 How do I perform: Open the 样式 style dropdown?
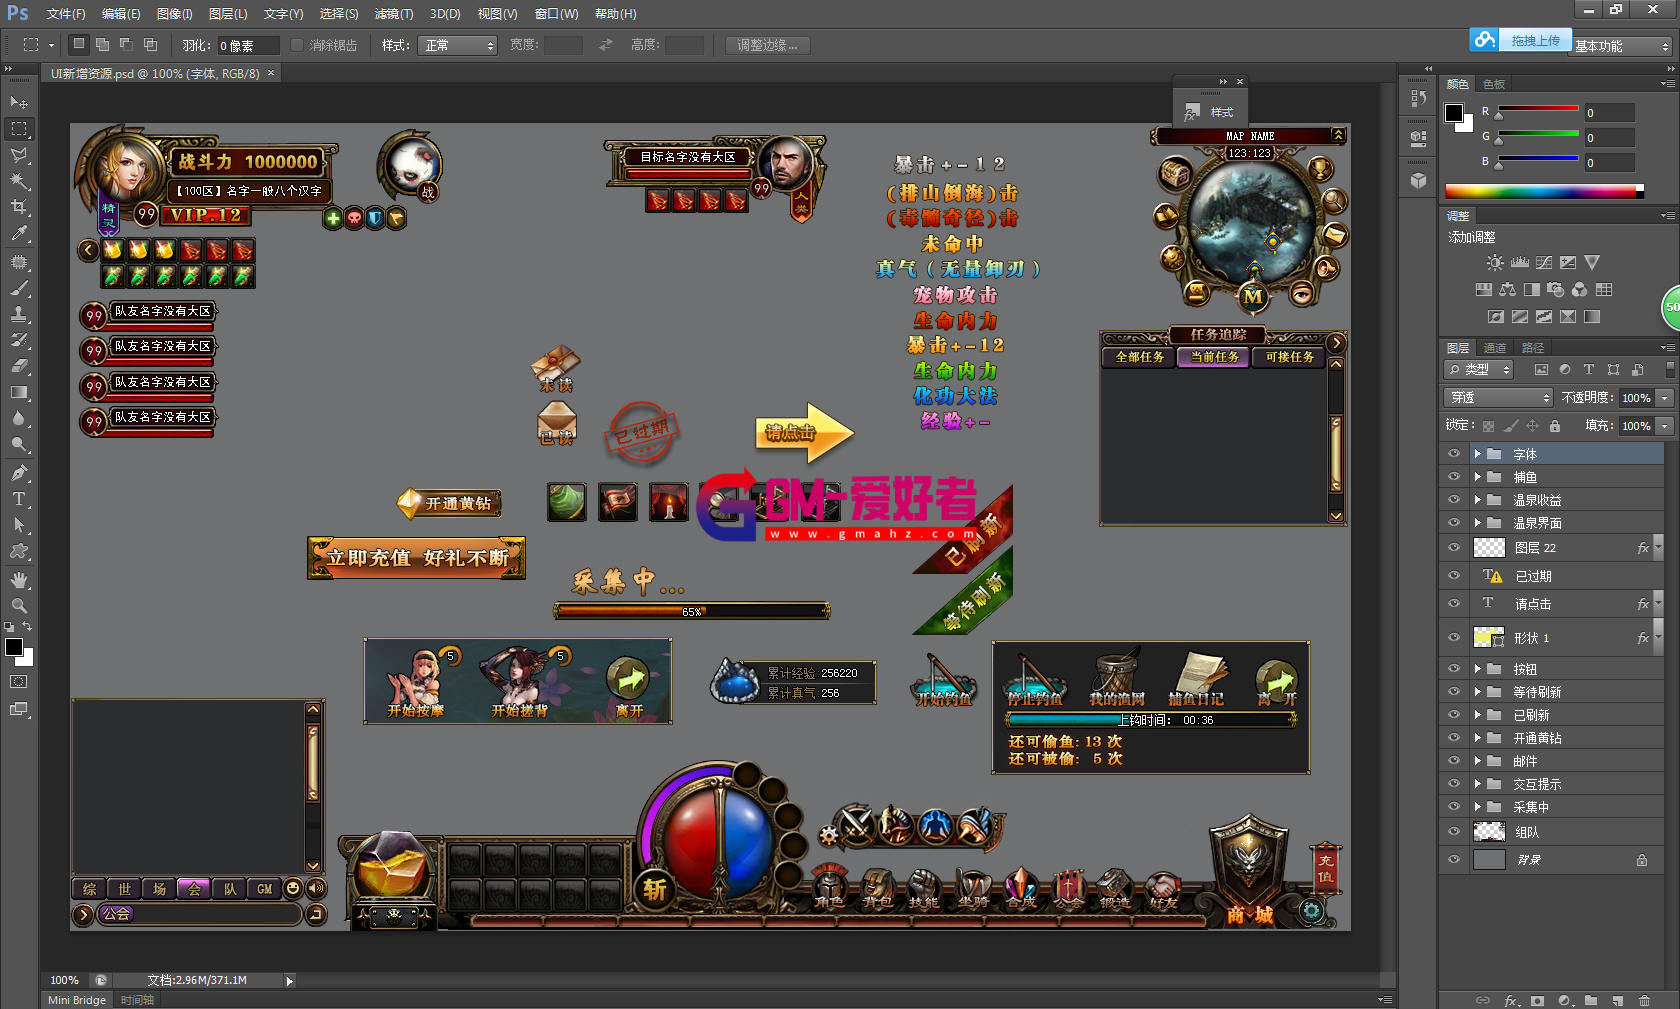[458, 45]
